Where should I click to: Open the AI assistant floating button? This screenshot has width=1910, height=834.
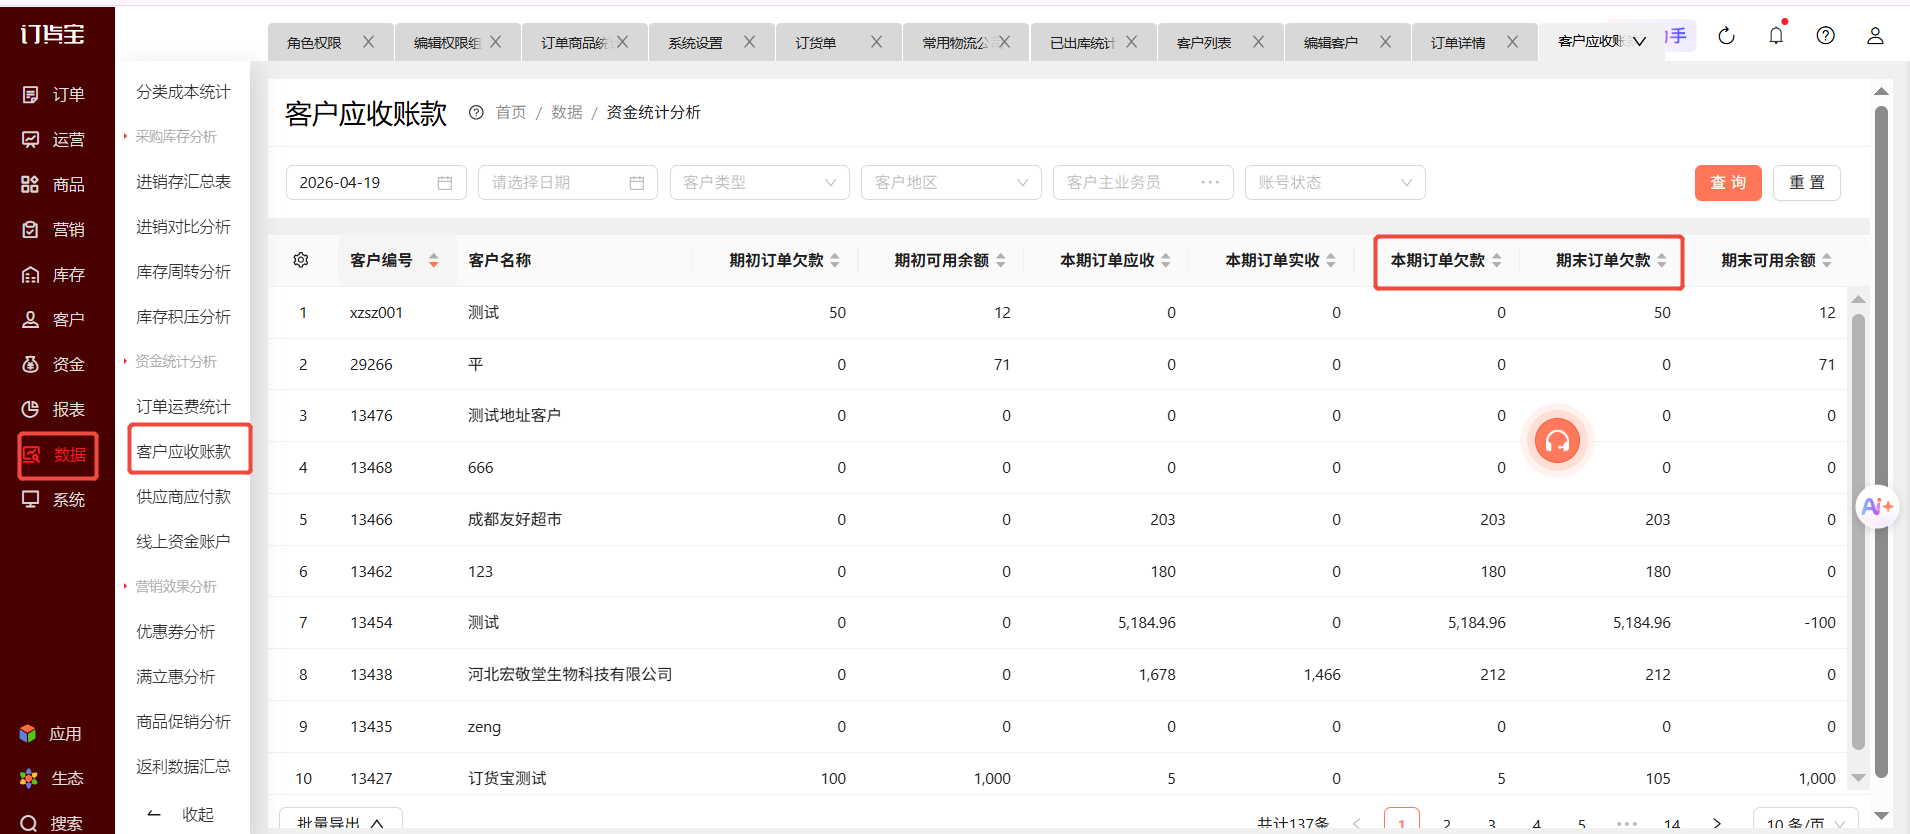coord(1877,506)
